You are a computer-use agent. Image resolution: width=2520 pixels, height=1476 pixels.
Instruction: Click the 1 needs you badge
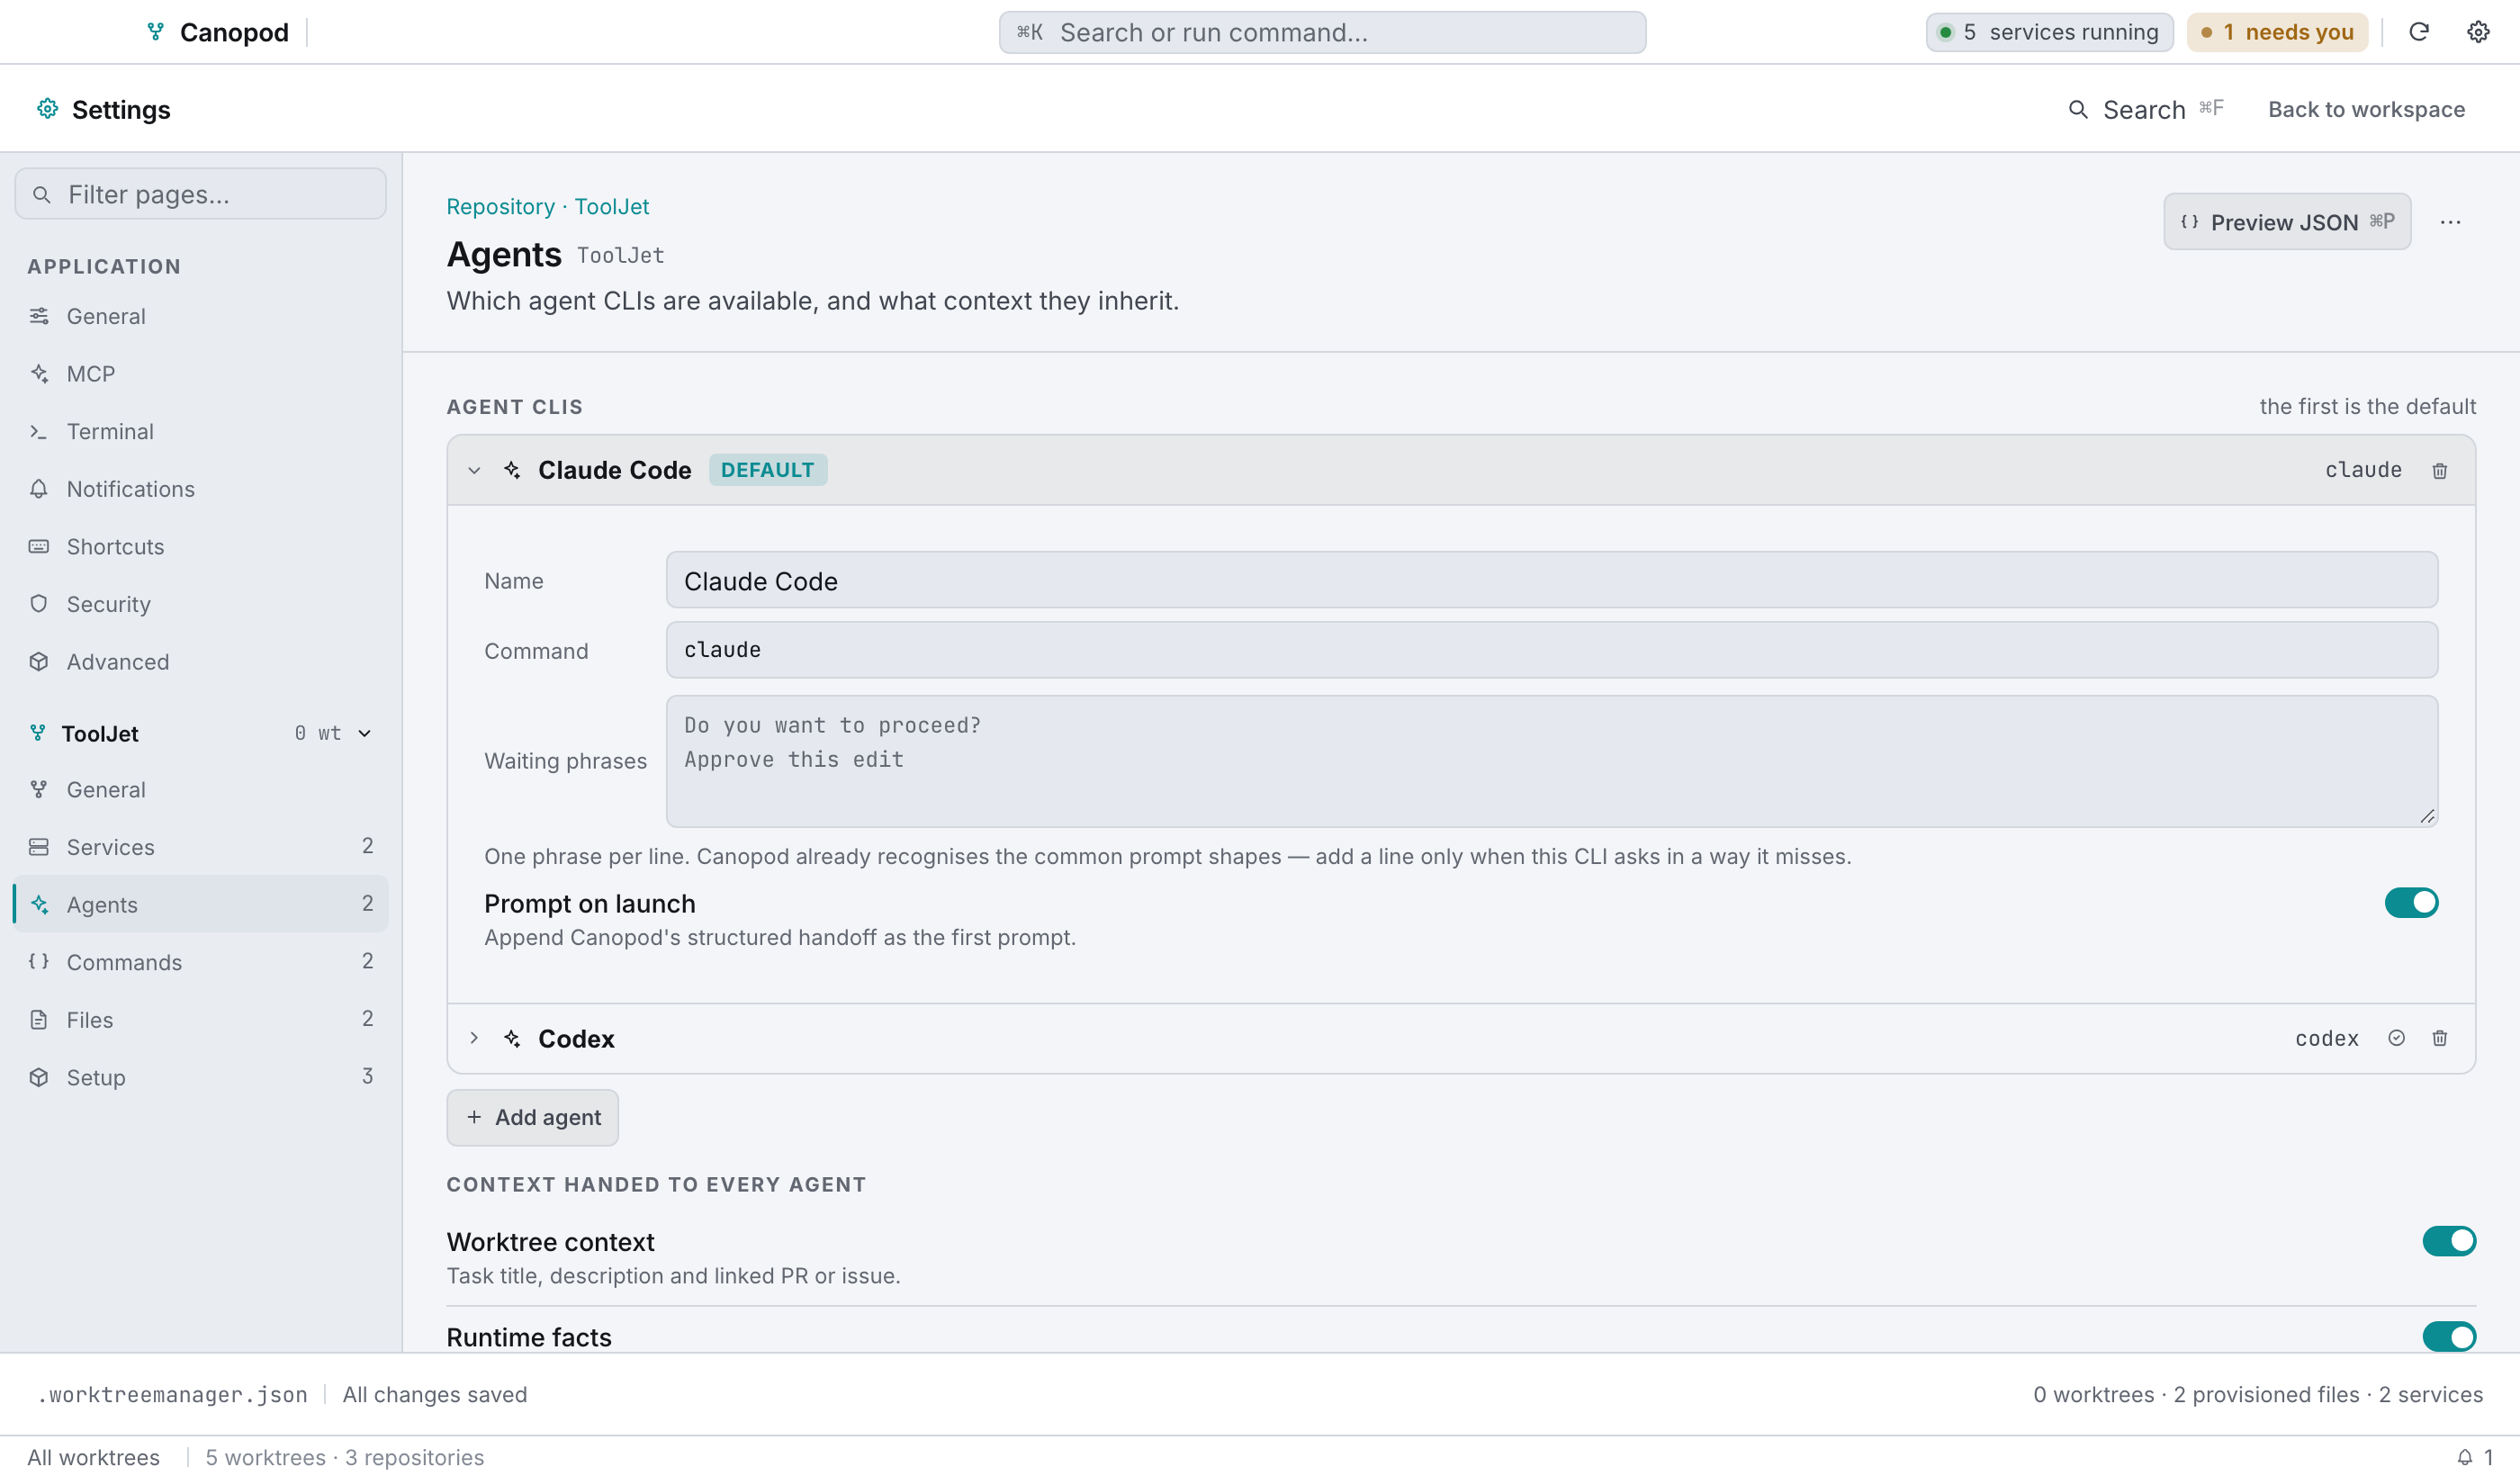[x=2276, y=32]
